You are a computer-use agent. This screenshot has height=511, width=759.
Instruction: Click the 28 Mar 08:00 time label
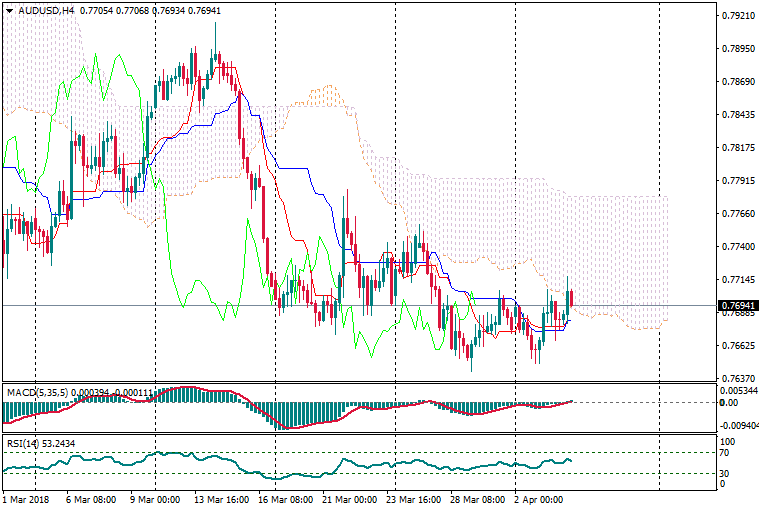pos(479,498)
